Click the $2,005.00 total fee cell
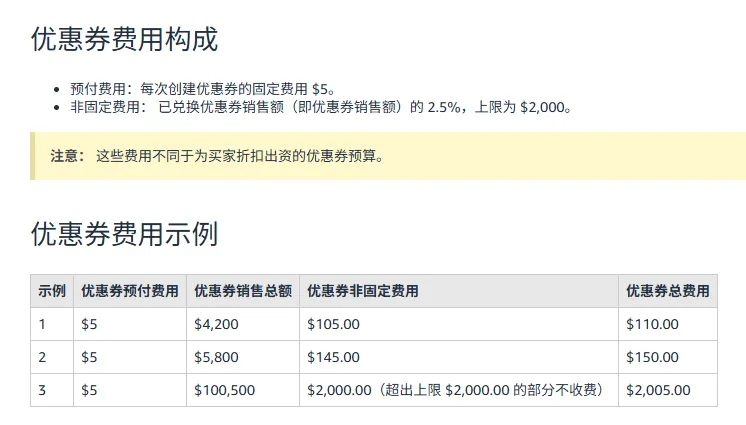Screen dimensions: 746x425 coord(658,390)
